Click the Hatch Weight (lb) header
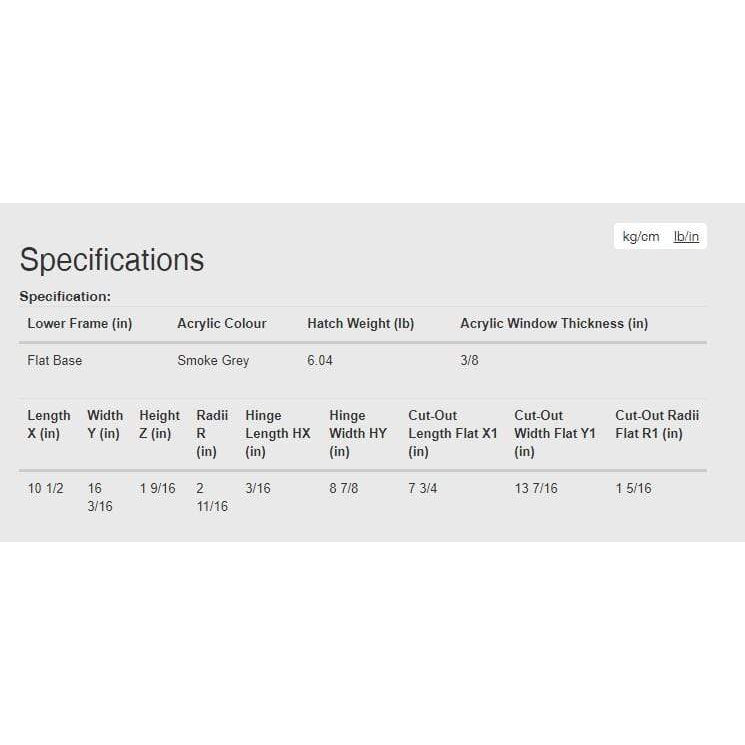The height and width of the screenshot is (745, 745). pos(360,323)
